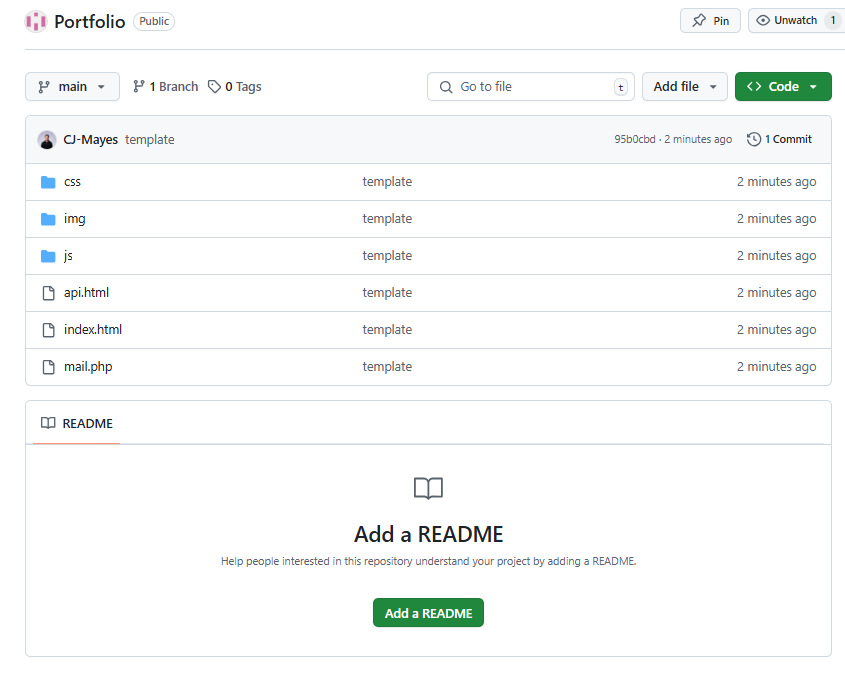The width and height of the screenshot is (845, 692).
Task: Click the img folder icon
Action: coord(48,219)
